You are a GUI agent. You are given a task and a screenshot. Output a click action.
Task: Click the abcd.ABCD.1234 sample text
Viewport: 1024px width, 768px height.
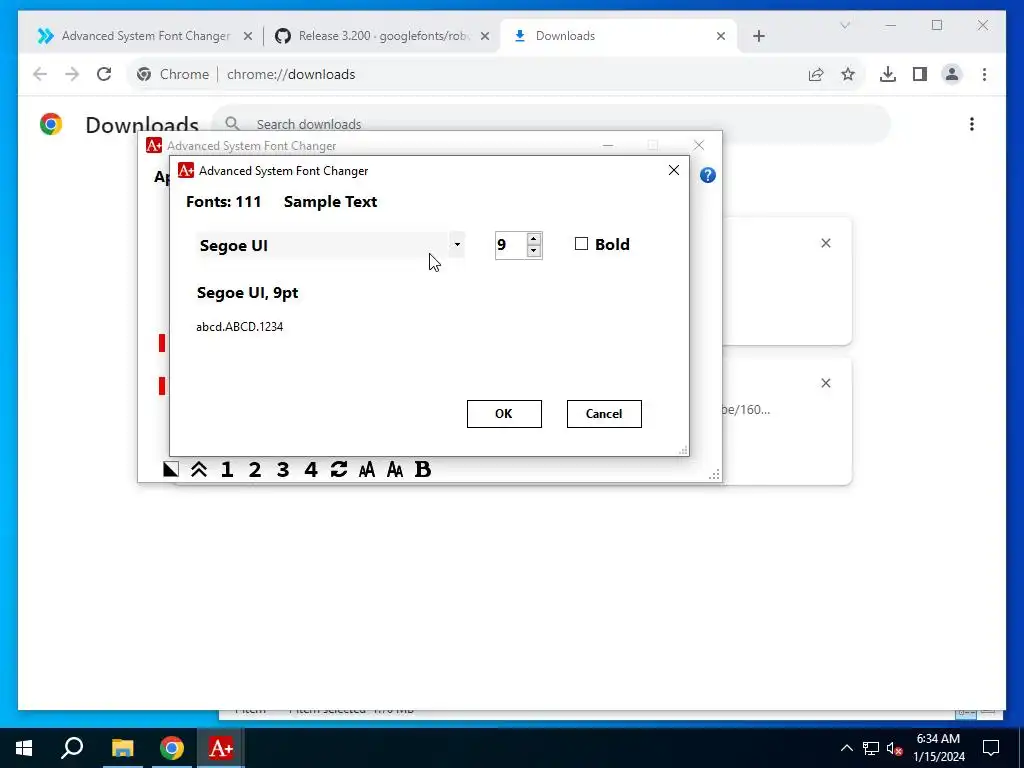[240, 327]
